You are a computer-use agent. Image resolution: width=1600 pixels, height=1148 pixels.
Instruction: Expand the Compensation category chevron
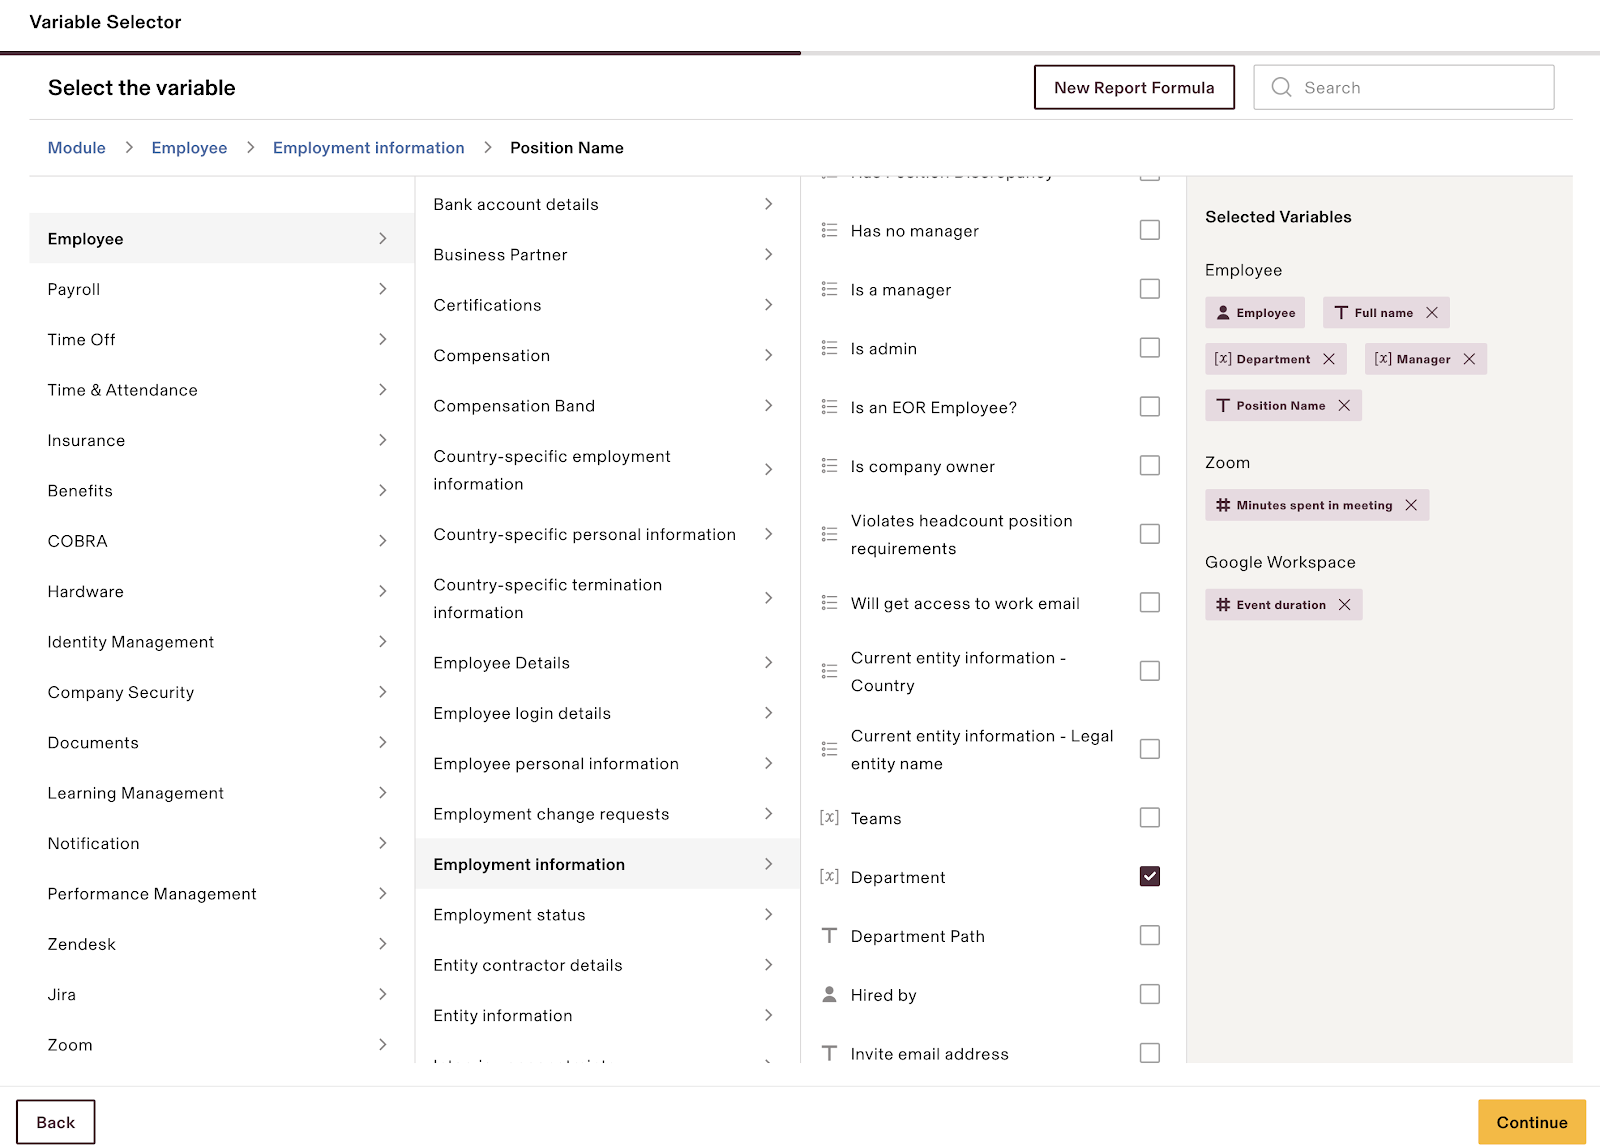click(768, 355)
